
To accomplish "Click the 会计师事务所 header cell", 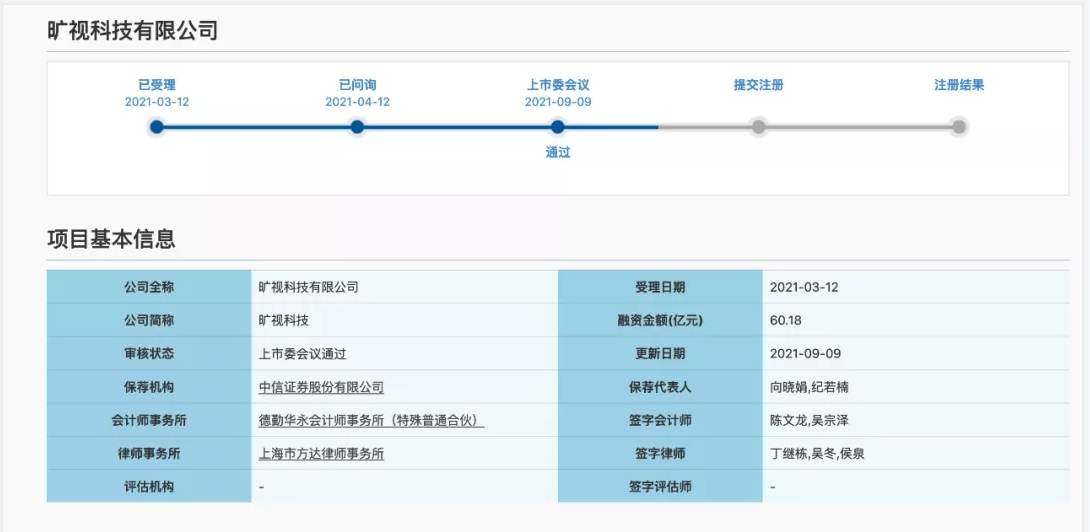I will [x=149, y=421].
